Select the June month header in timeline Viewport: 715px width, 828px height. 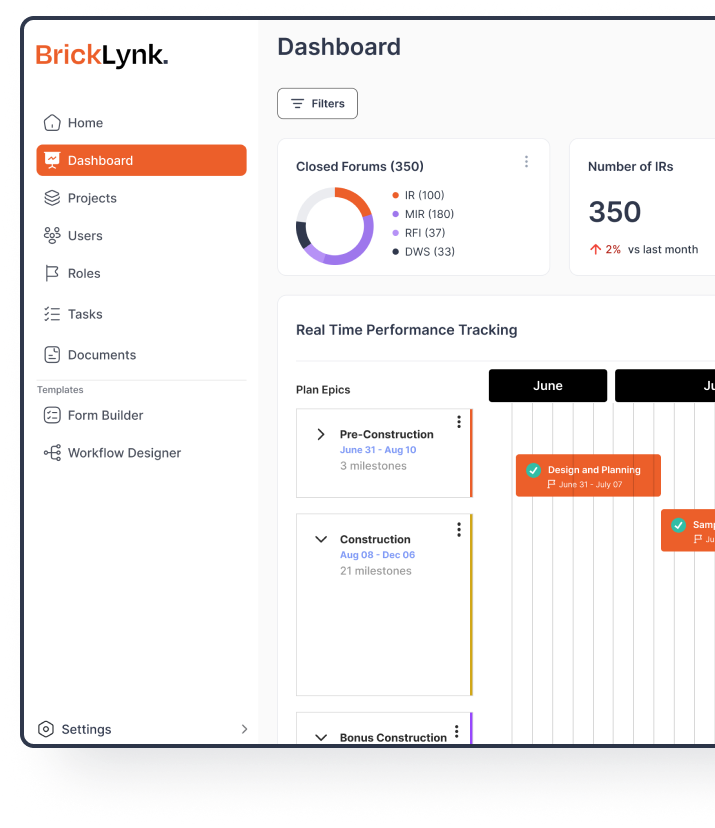click(547, 386)
